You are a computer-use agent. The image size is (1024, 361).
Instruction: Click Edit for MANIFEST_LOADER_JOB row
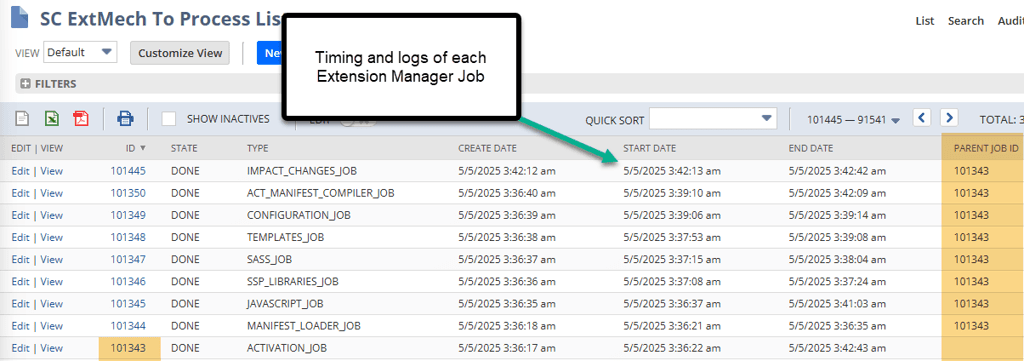(20, 326)
